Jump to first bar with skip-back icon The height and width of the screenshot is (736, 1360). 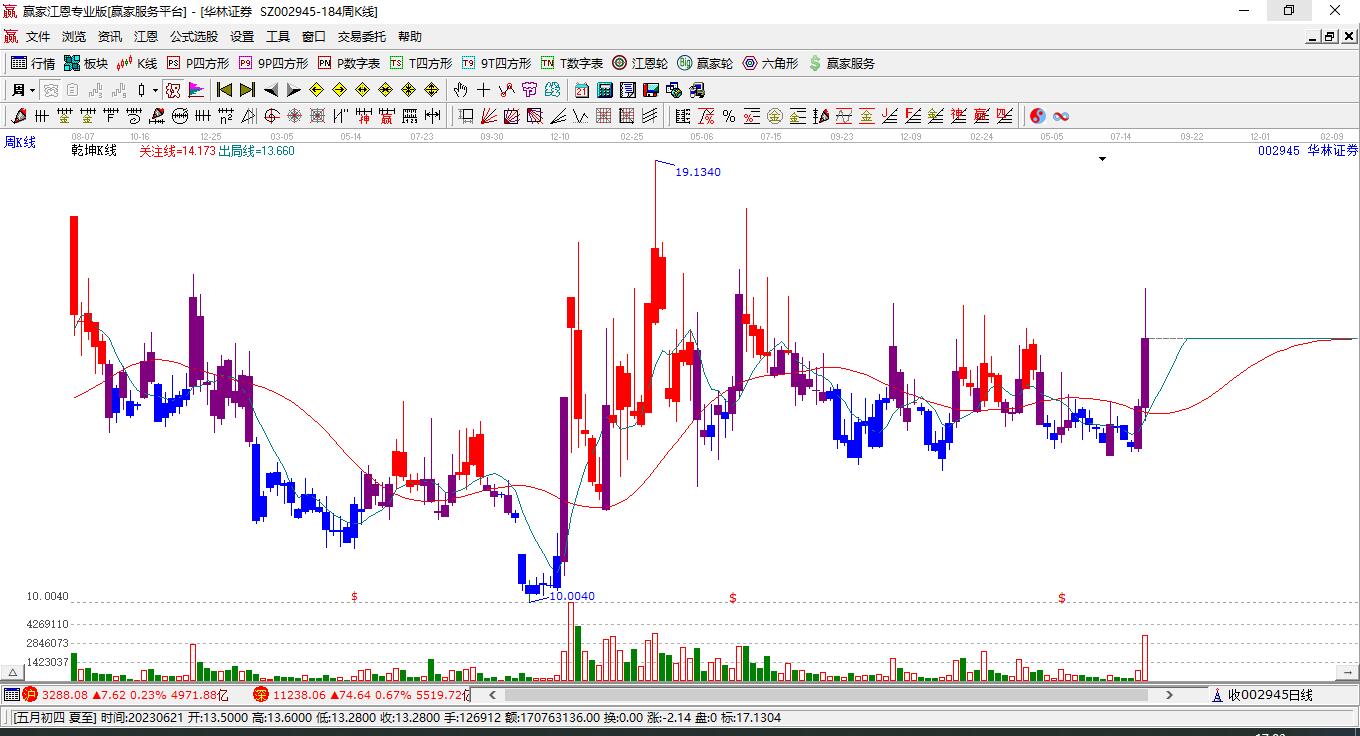click(225, 90)
